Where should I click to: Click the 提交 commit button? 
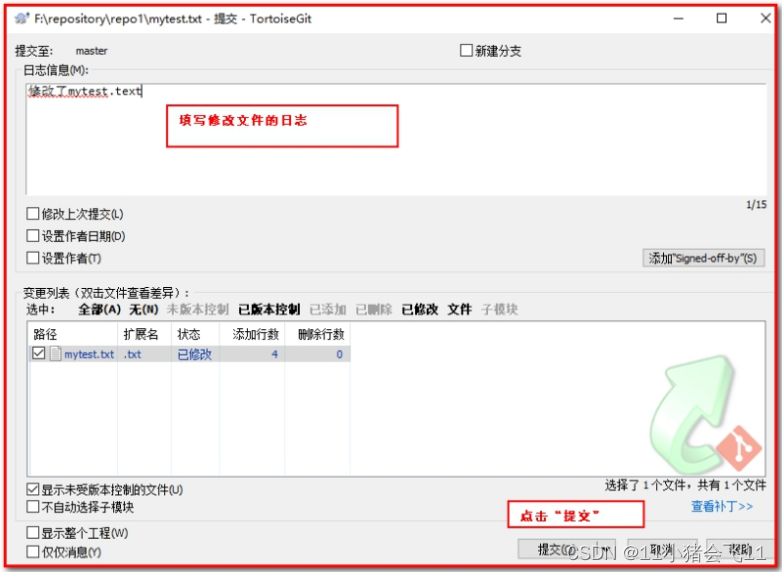[557, 550]
